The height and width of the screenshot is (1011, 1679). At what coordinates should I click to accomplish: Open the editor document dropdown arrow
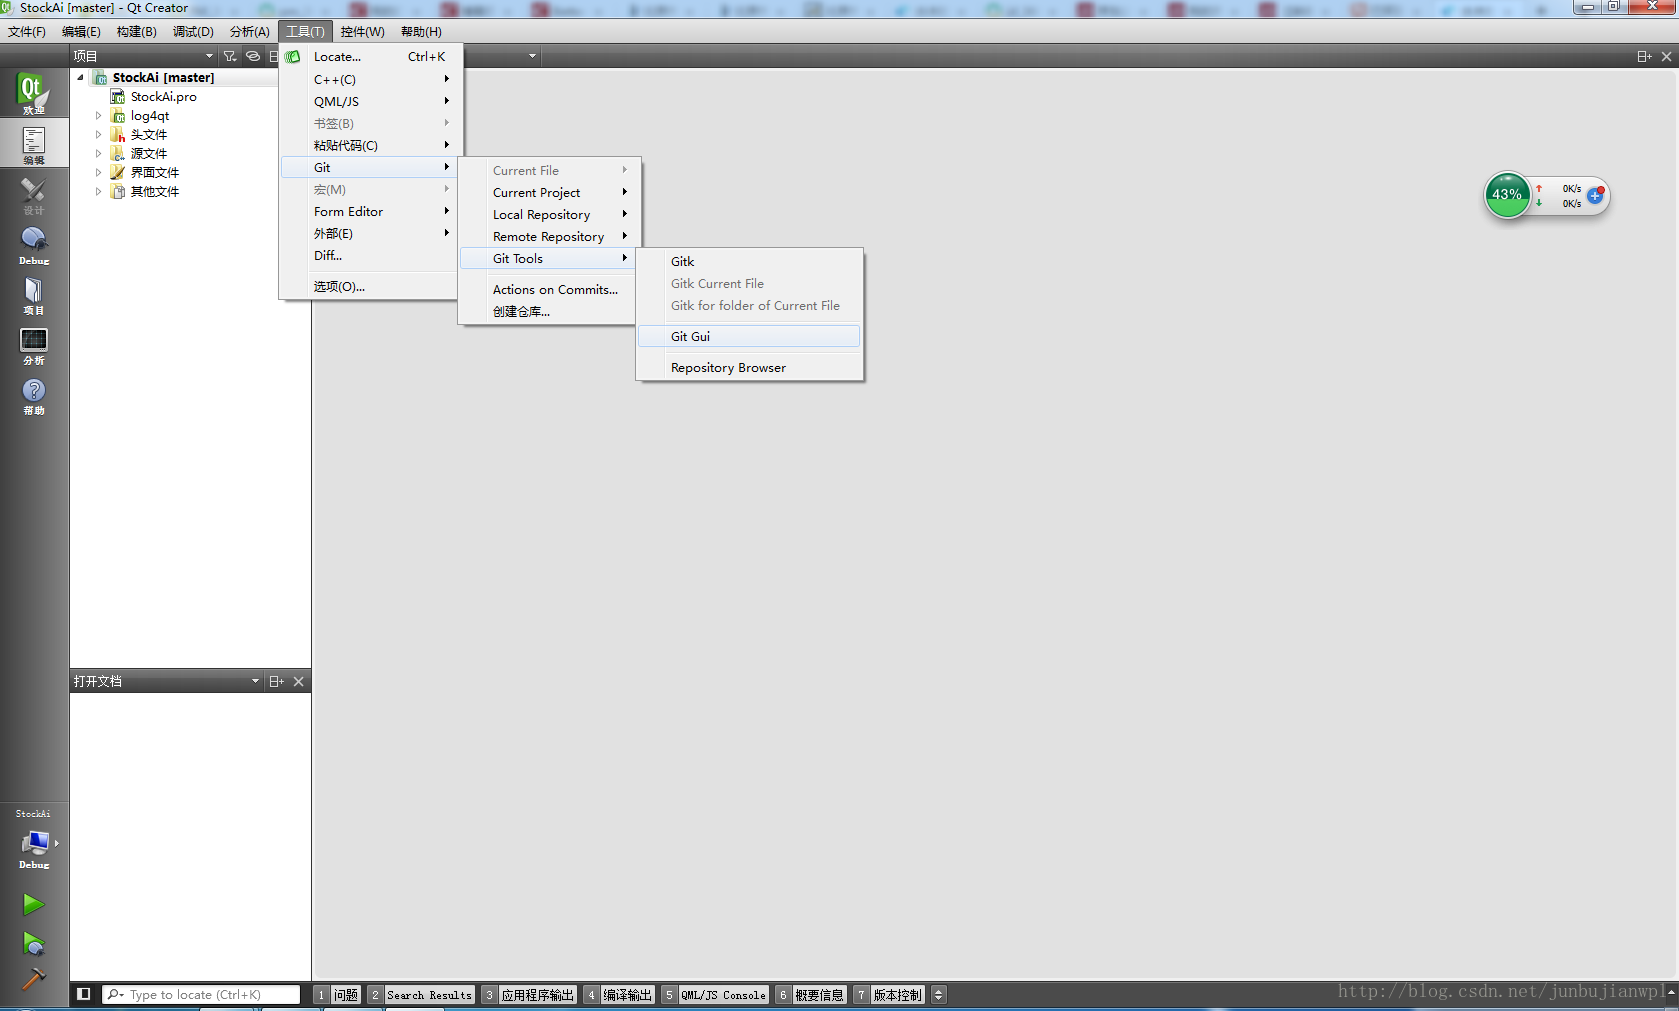(x=532, y=56)
